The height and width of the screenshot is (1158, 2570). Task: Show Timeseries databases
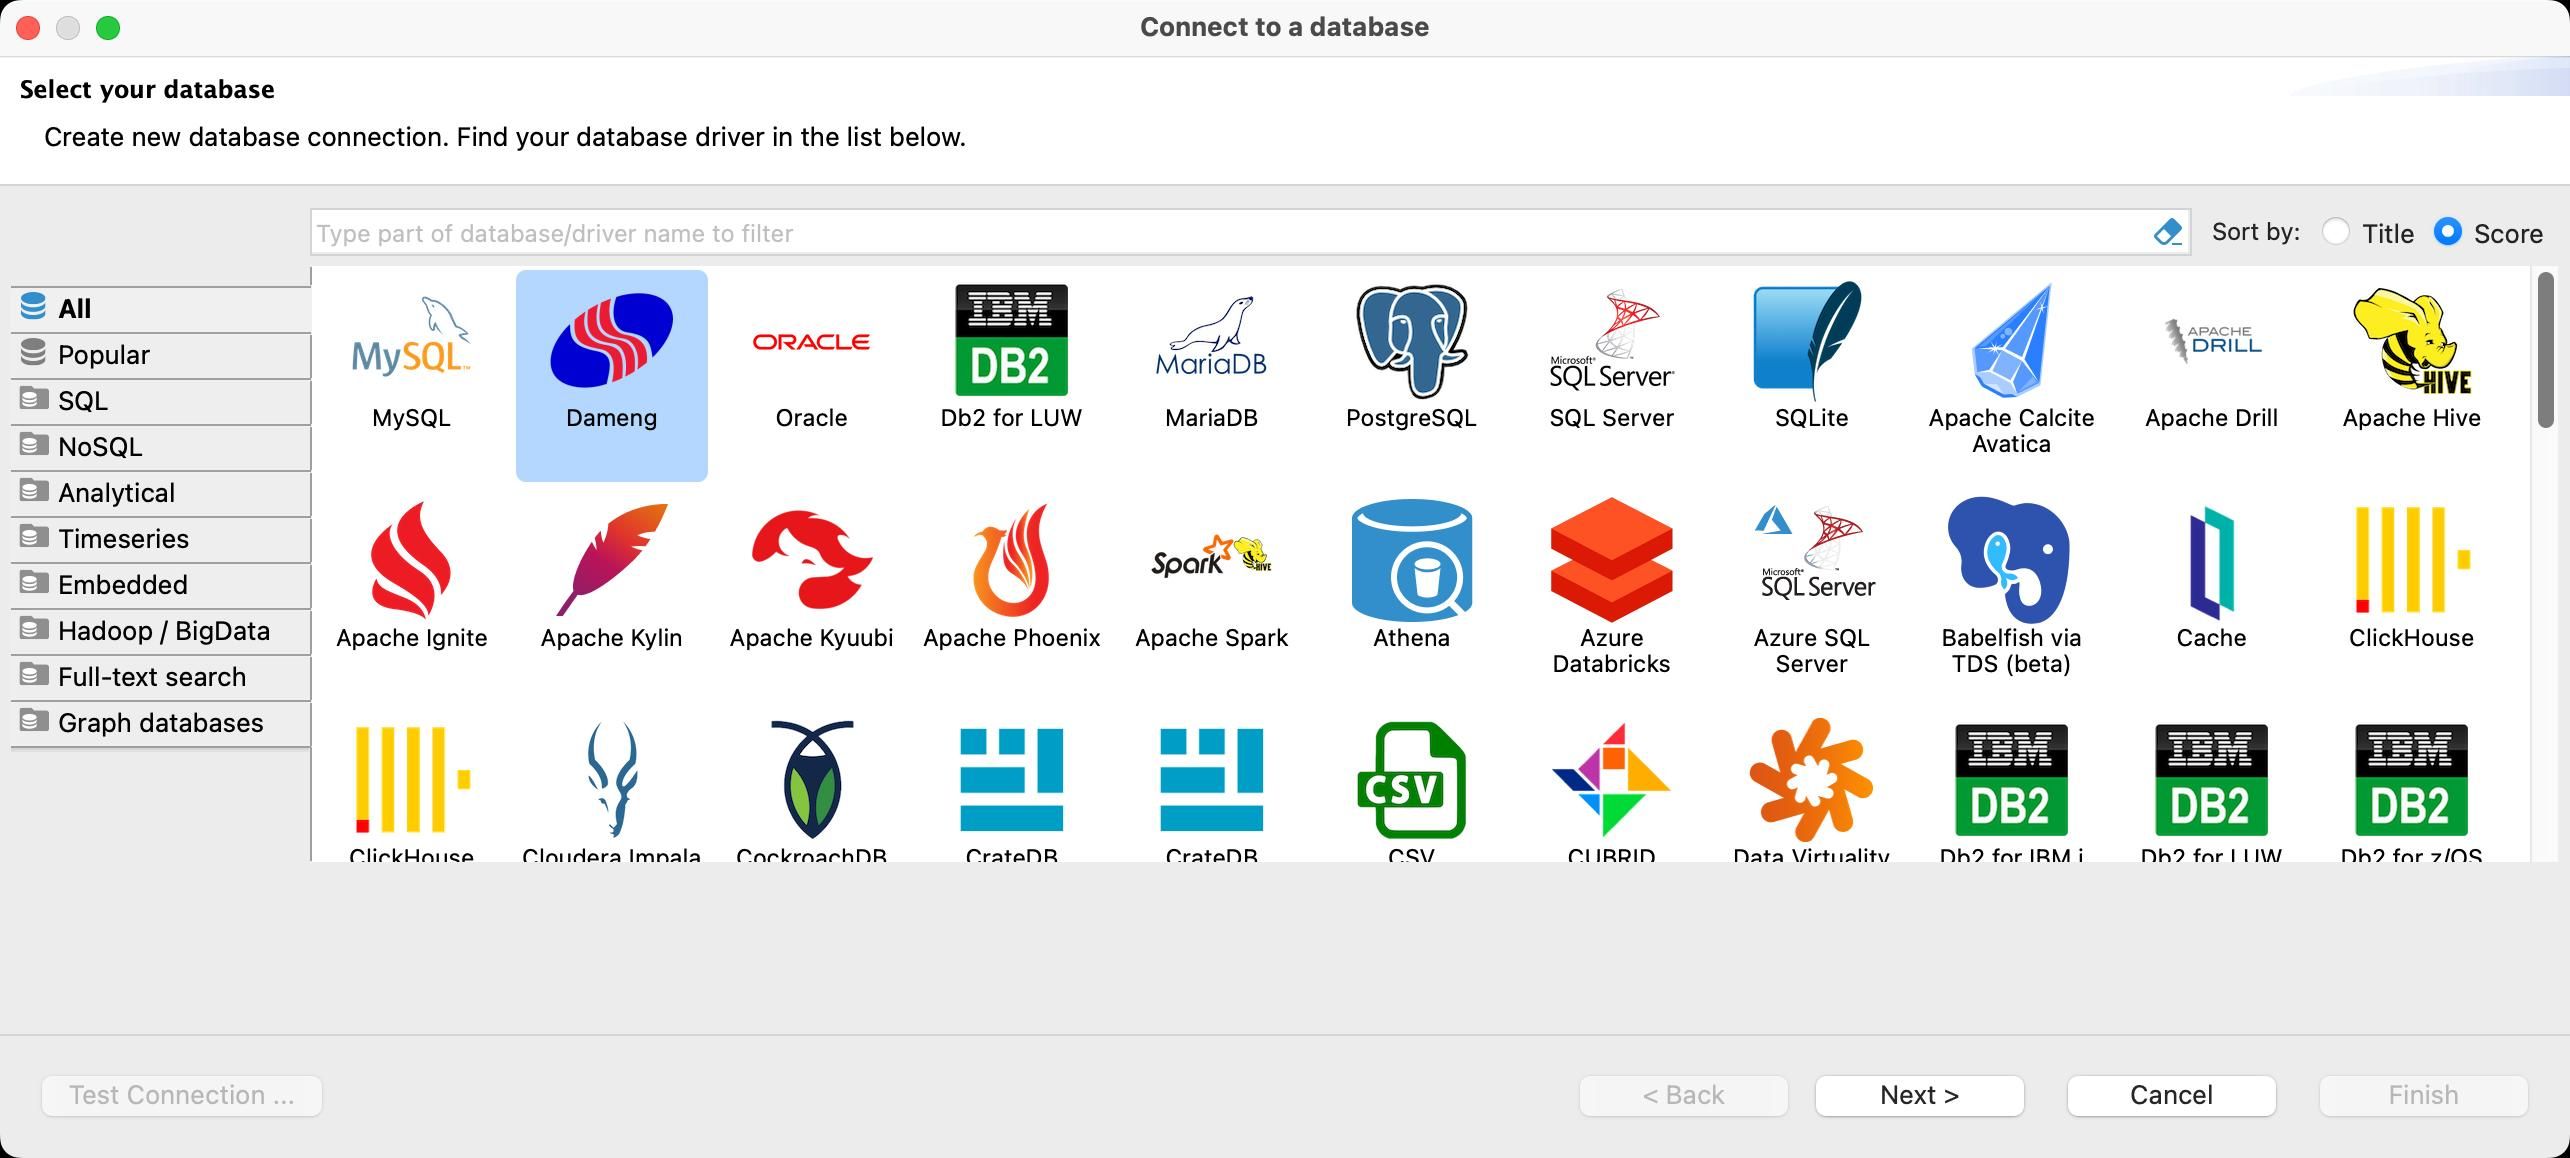pos(161,538)
